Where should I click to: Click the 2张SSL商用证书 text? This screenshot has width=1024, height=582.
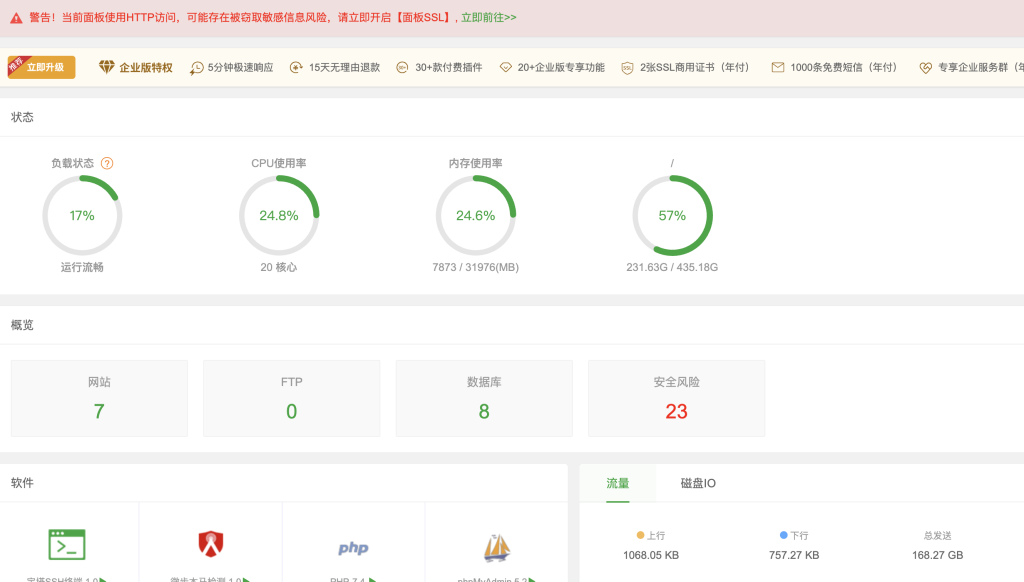(x=694, y=67)
